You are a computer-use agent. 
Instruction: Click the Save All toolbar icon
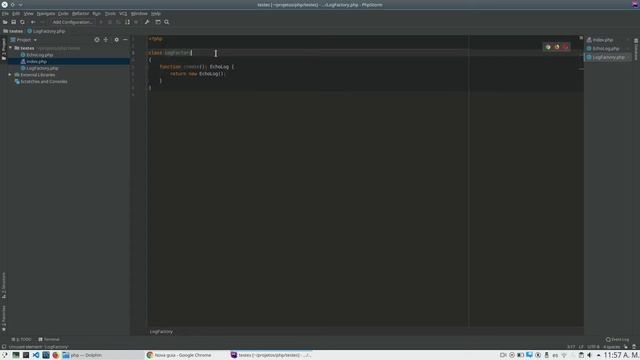[x=13, y=22]
